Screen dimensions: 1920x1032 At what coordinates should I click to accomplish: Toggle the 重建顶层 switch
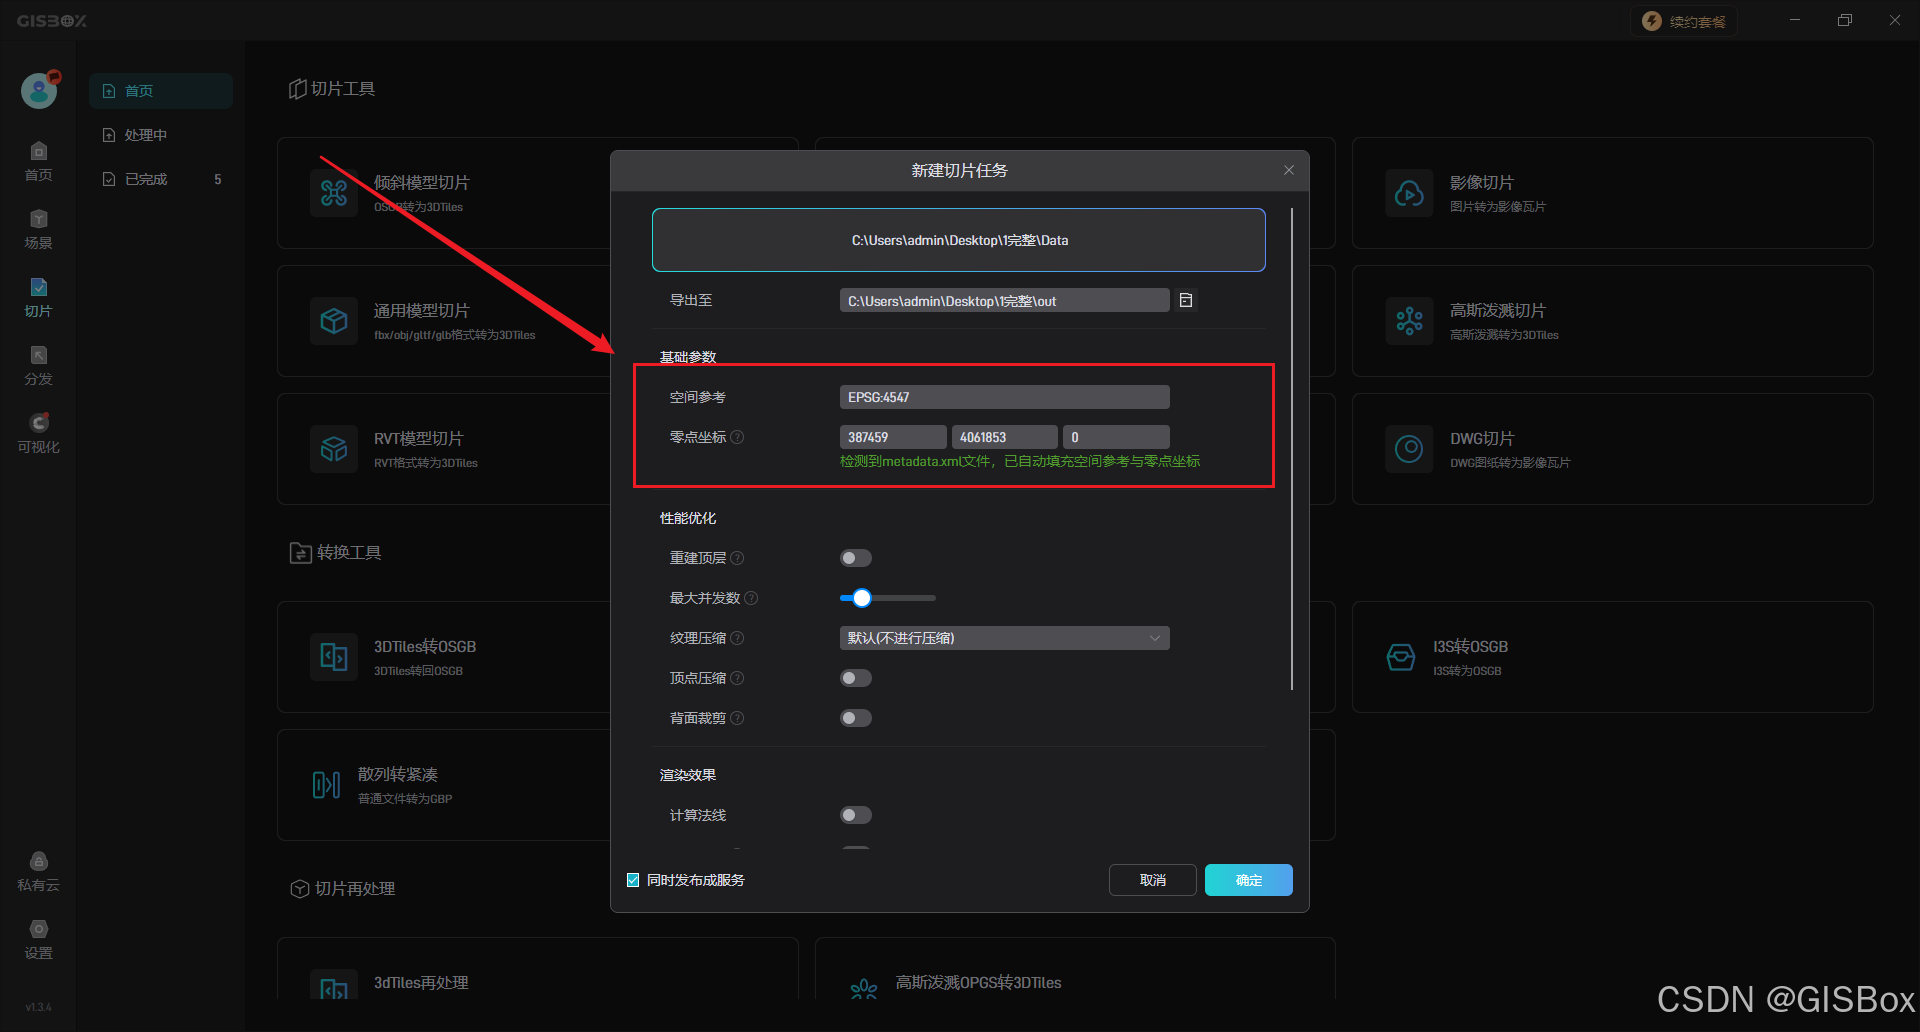click(x=856, y=558)
